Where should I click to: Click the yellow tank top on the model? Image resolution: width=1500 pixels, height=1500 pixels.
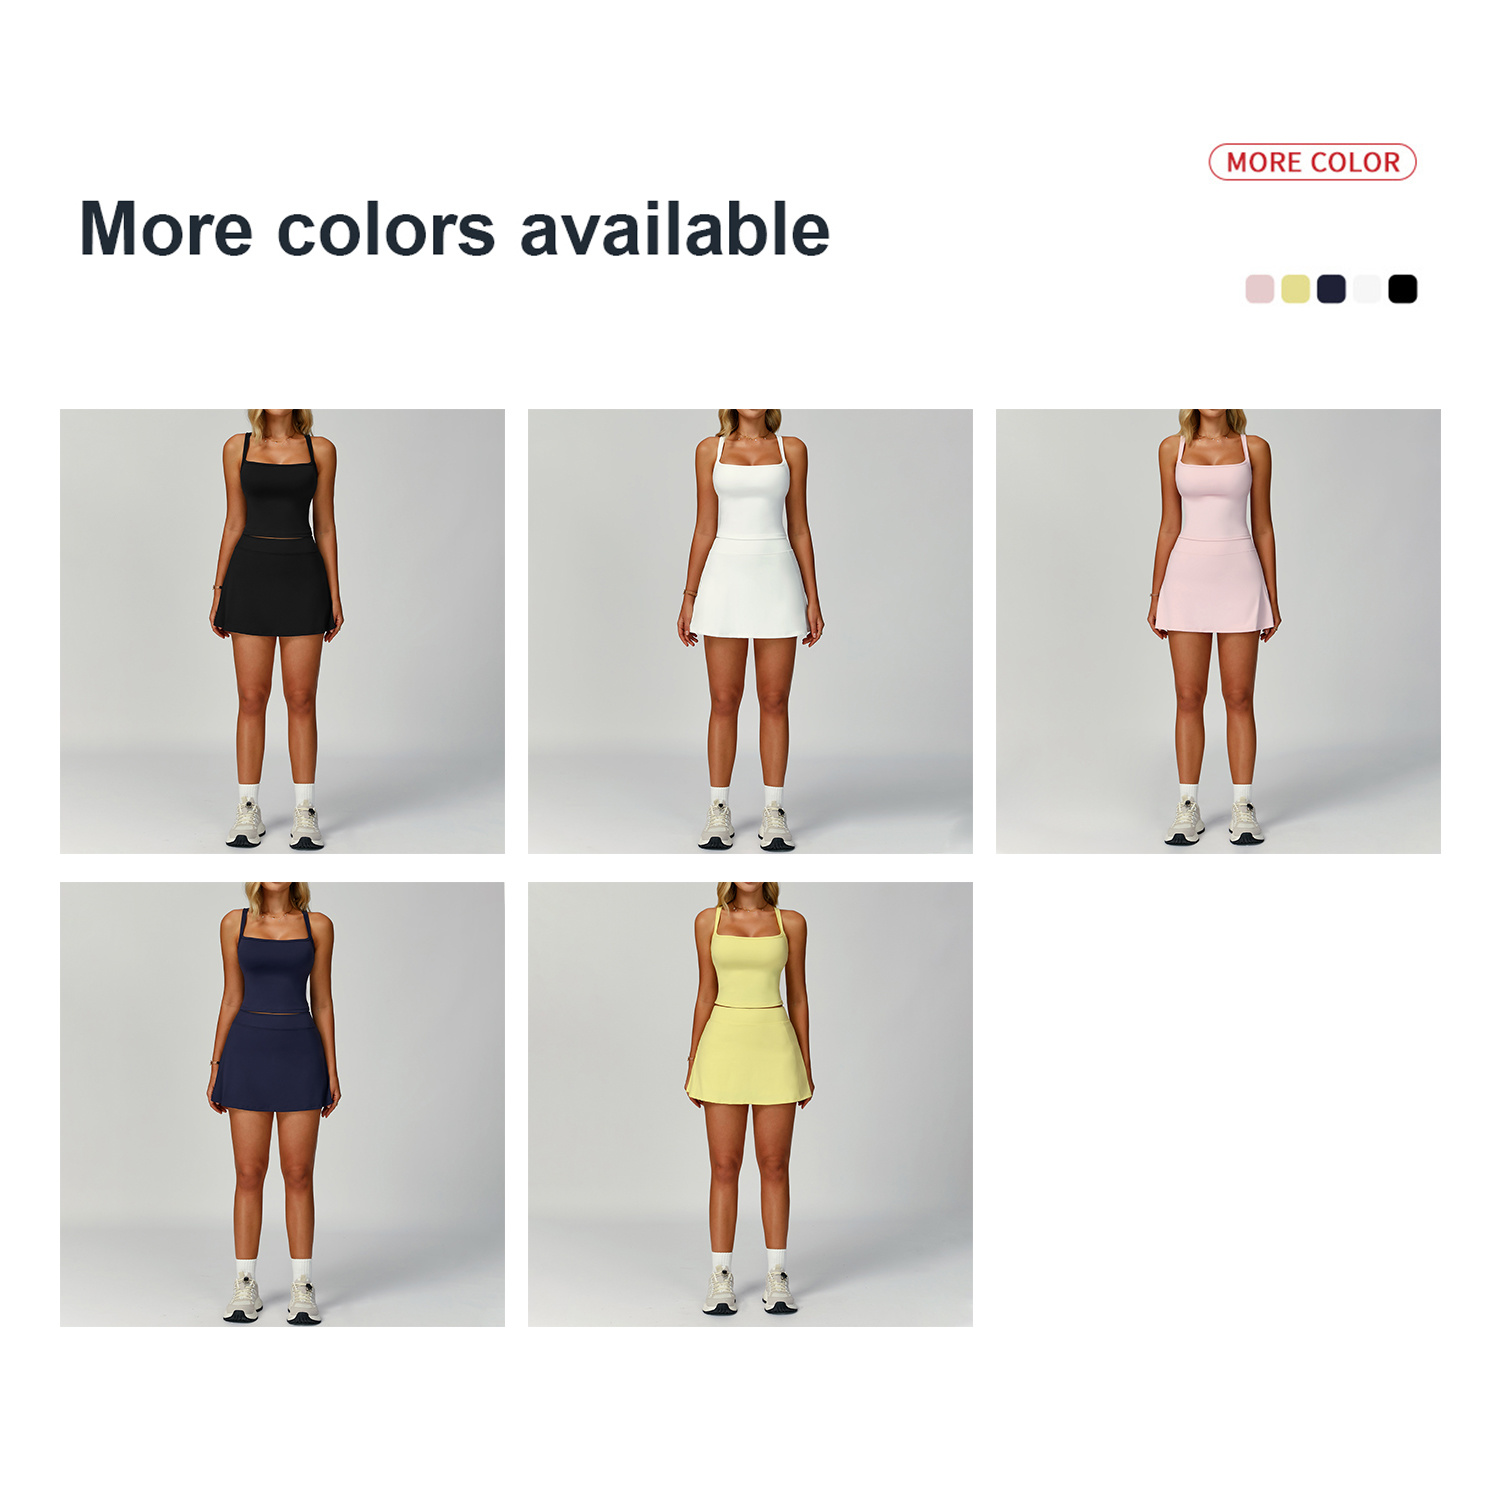748,960
